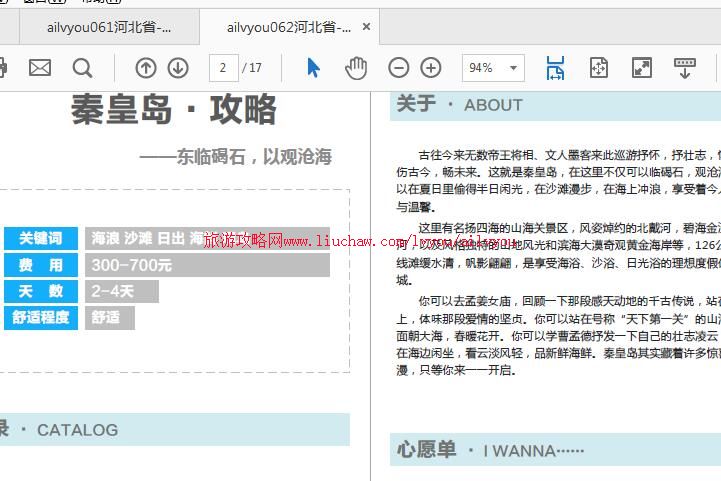The image size is (721, 481).
Task: Zoom in using the plus icon
Action: 431,68
